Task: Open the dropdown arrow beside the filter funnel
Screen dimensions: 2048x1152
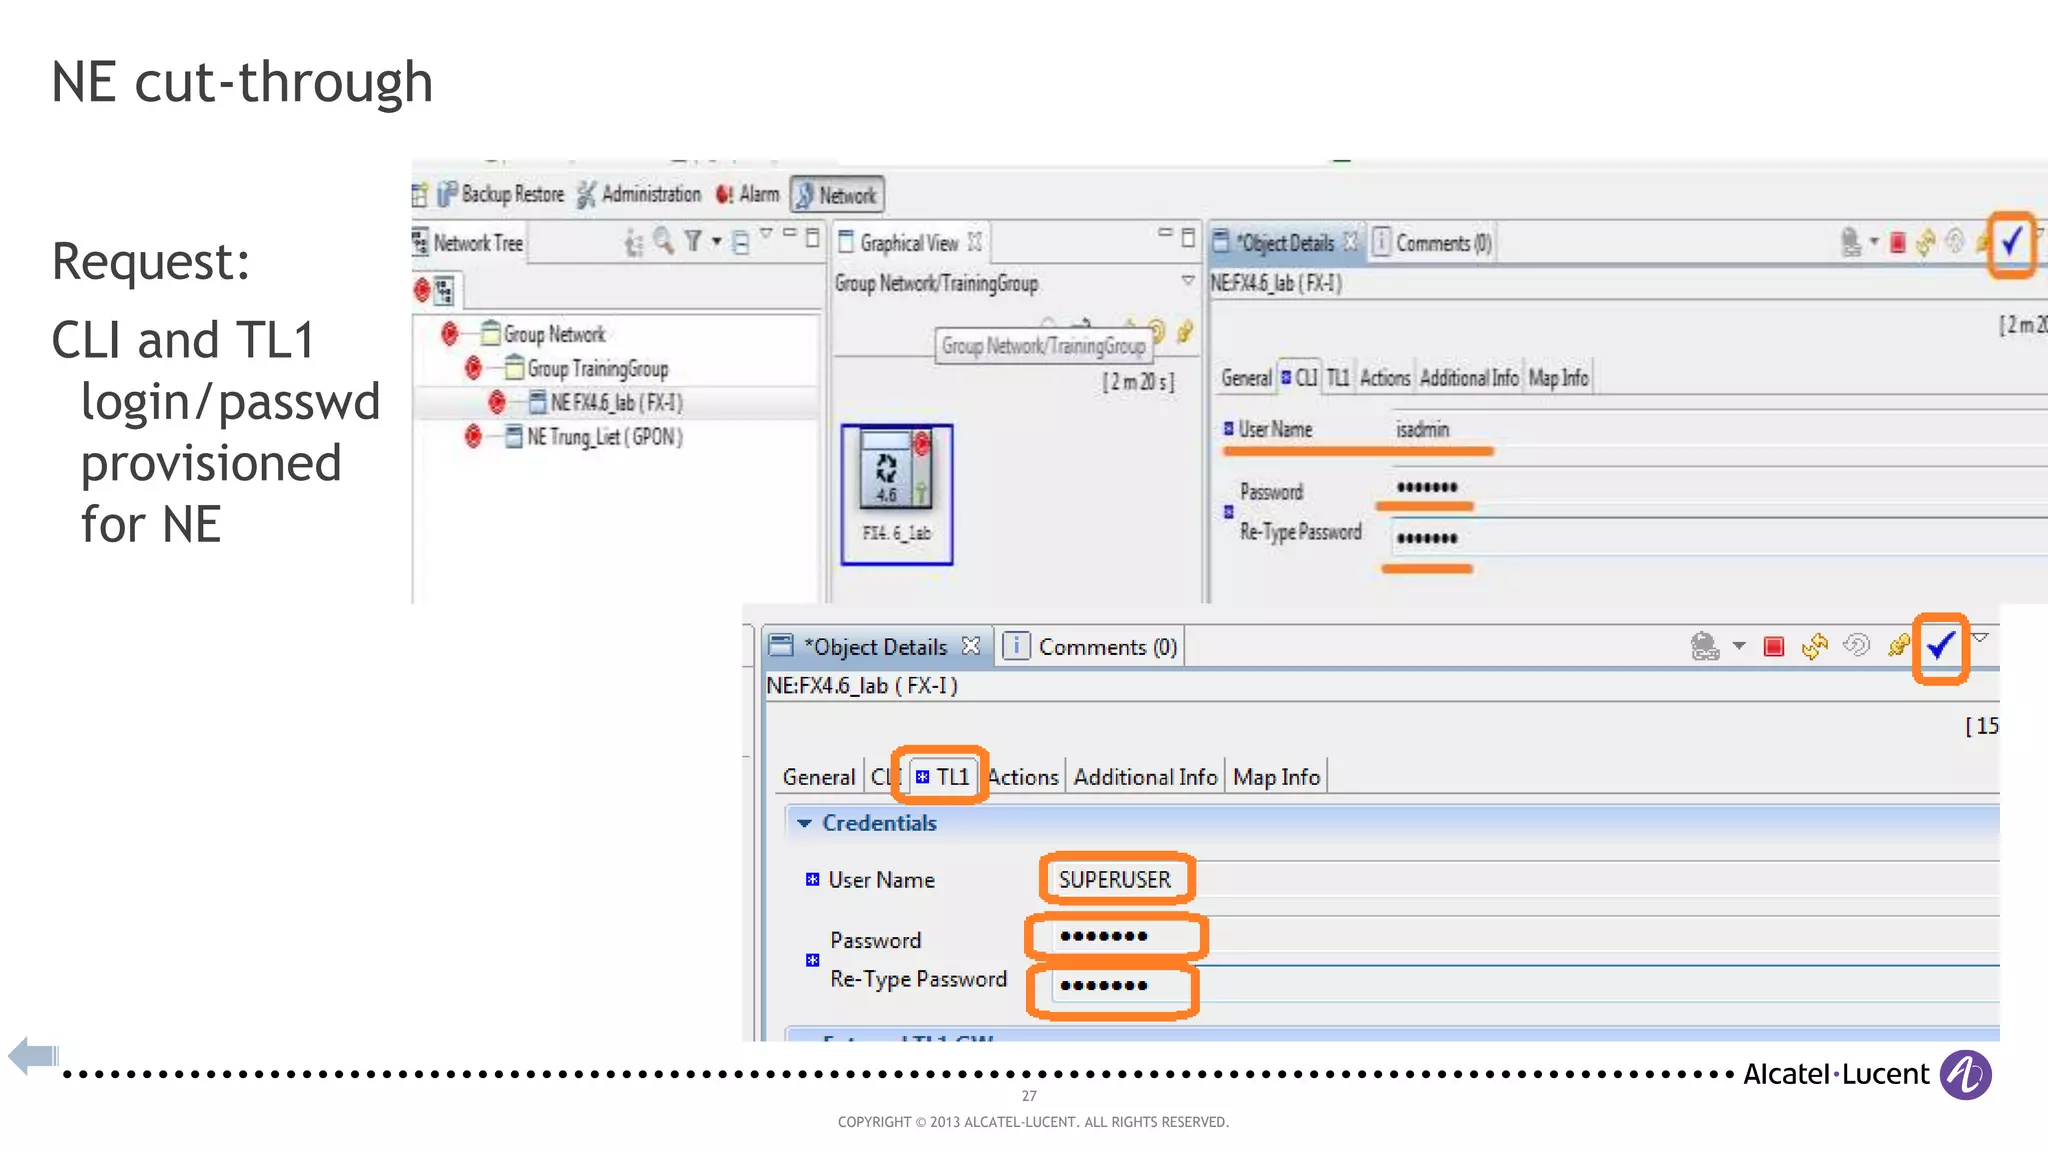Action: coord(716,241)
